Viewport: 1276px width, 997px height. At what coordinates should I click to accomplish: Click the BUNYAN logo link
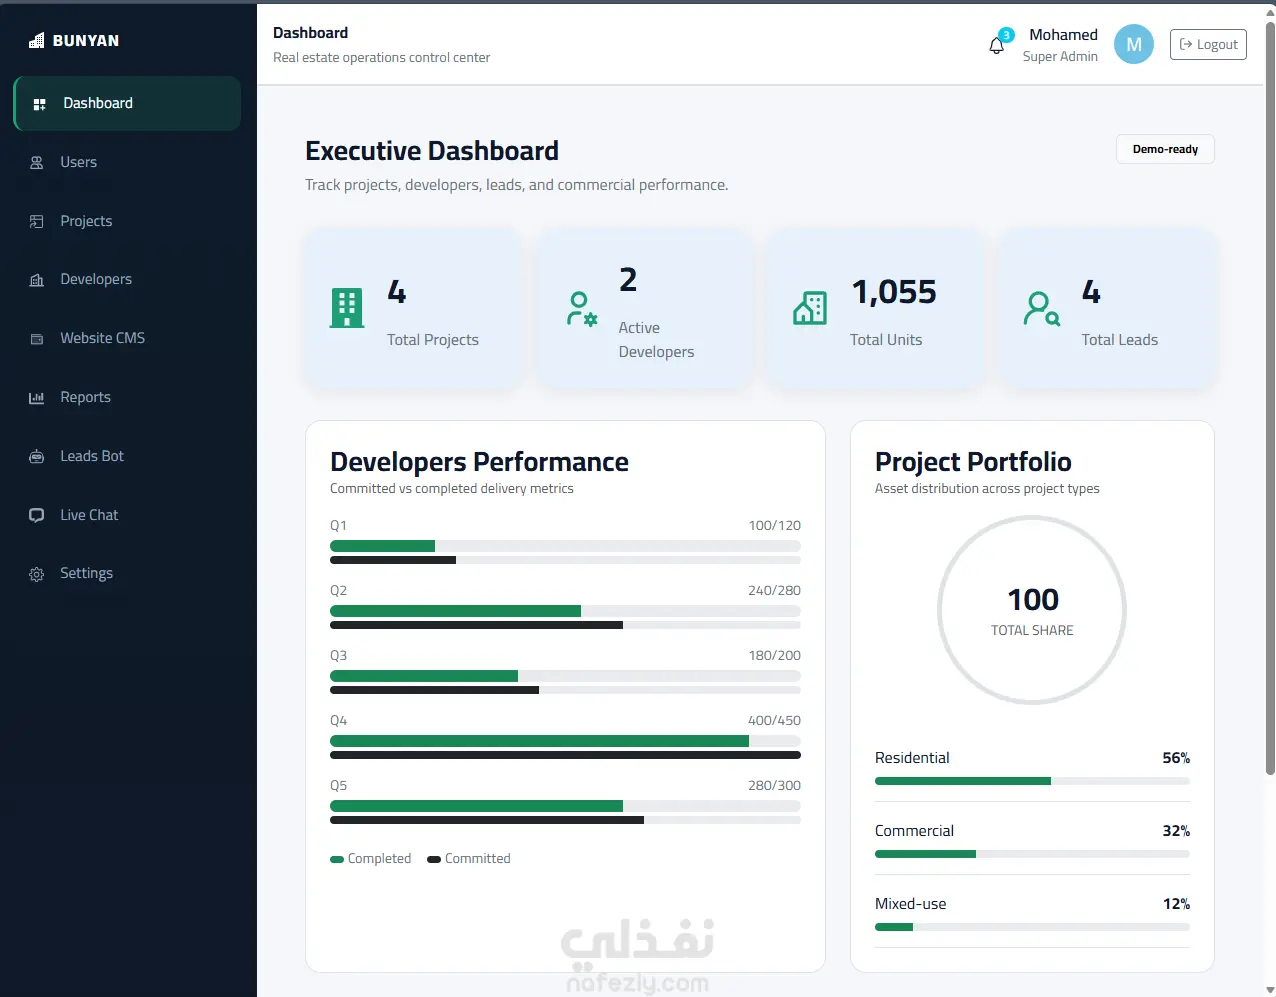[74, 40]
